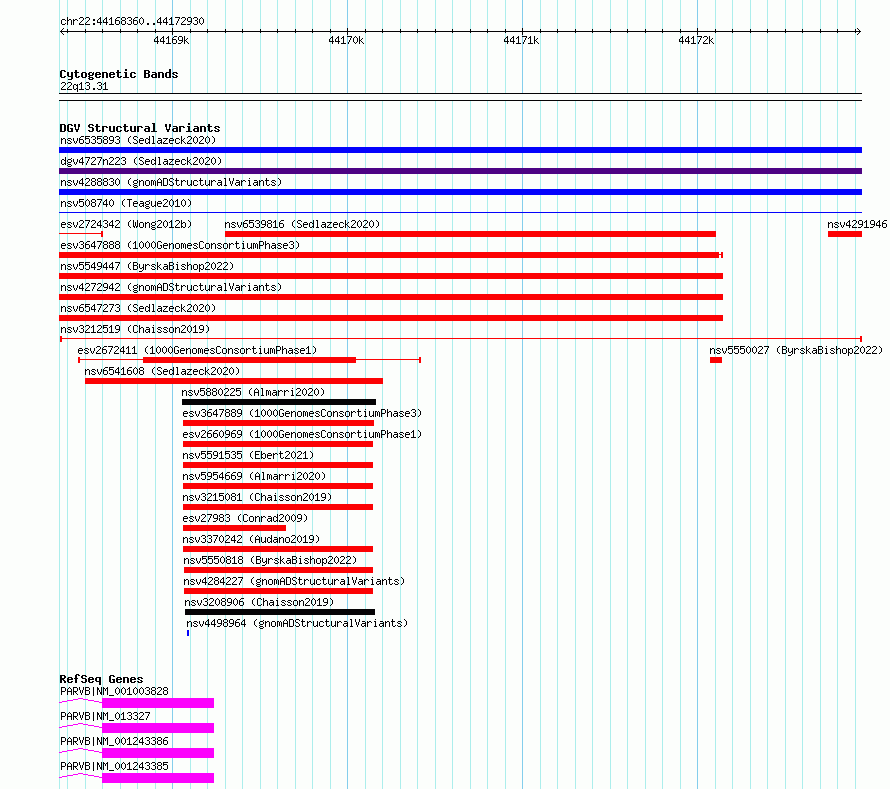
Task: Click the RefSeq Genes track title
Action: (x=101, y=679)
